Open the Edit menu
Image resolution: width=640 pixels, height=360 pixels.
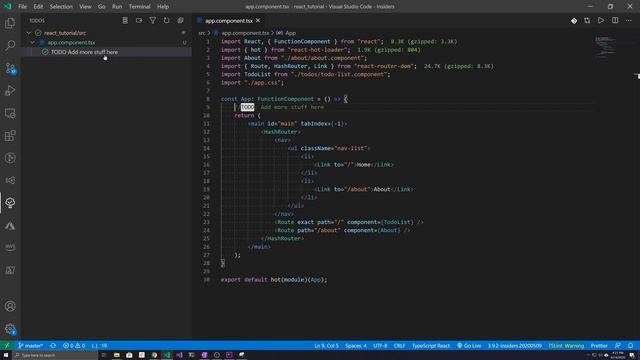[38, 7]
